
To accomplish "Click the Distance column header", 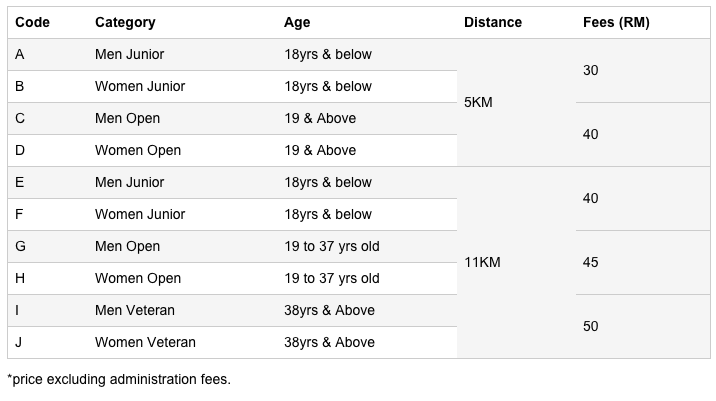I will point(493,22).
